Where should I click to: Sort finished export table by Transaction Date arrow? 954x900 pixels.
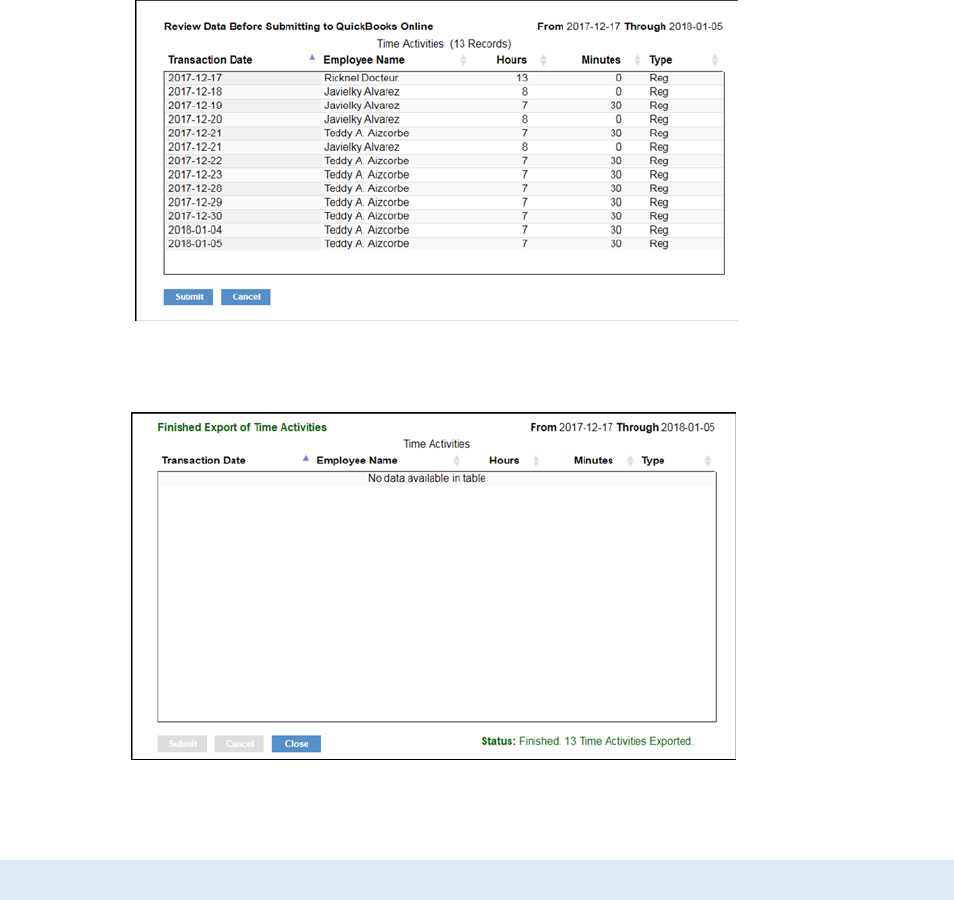pyautogui.click(x=305, y=458)
